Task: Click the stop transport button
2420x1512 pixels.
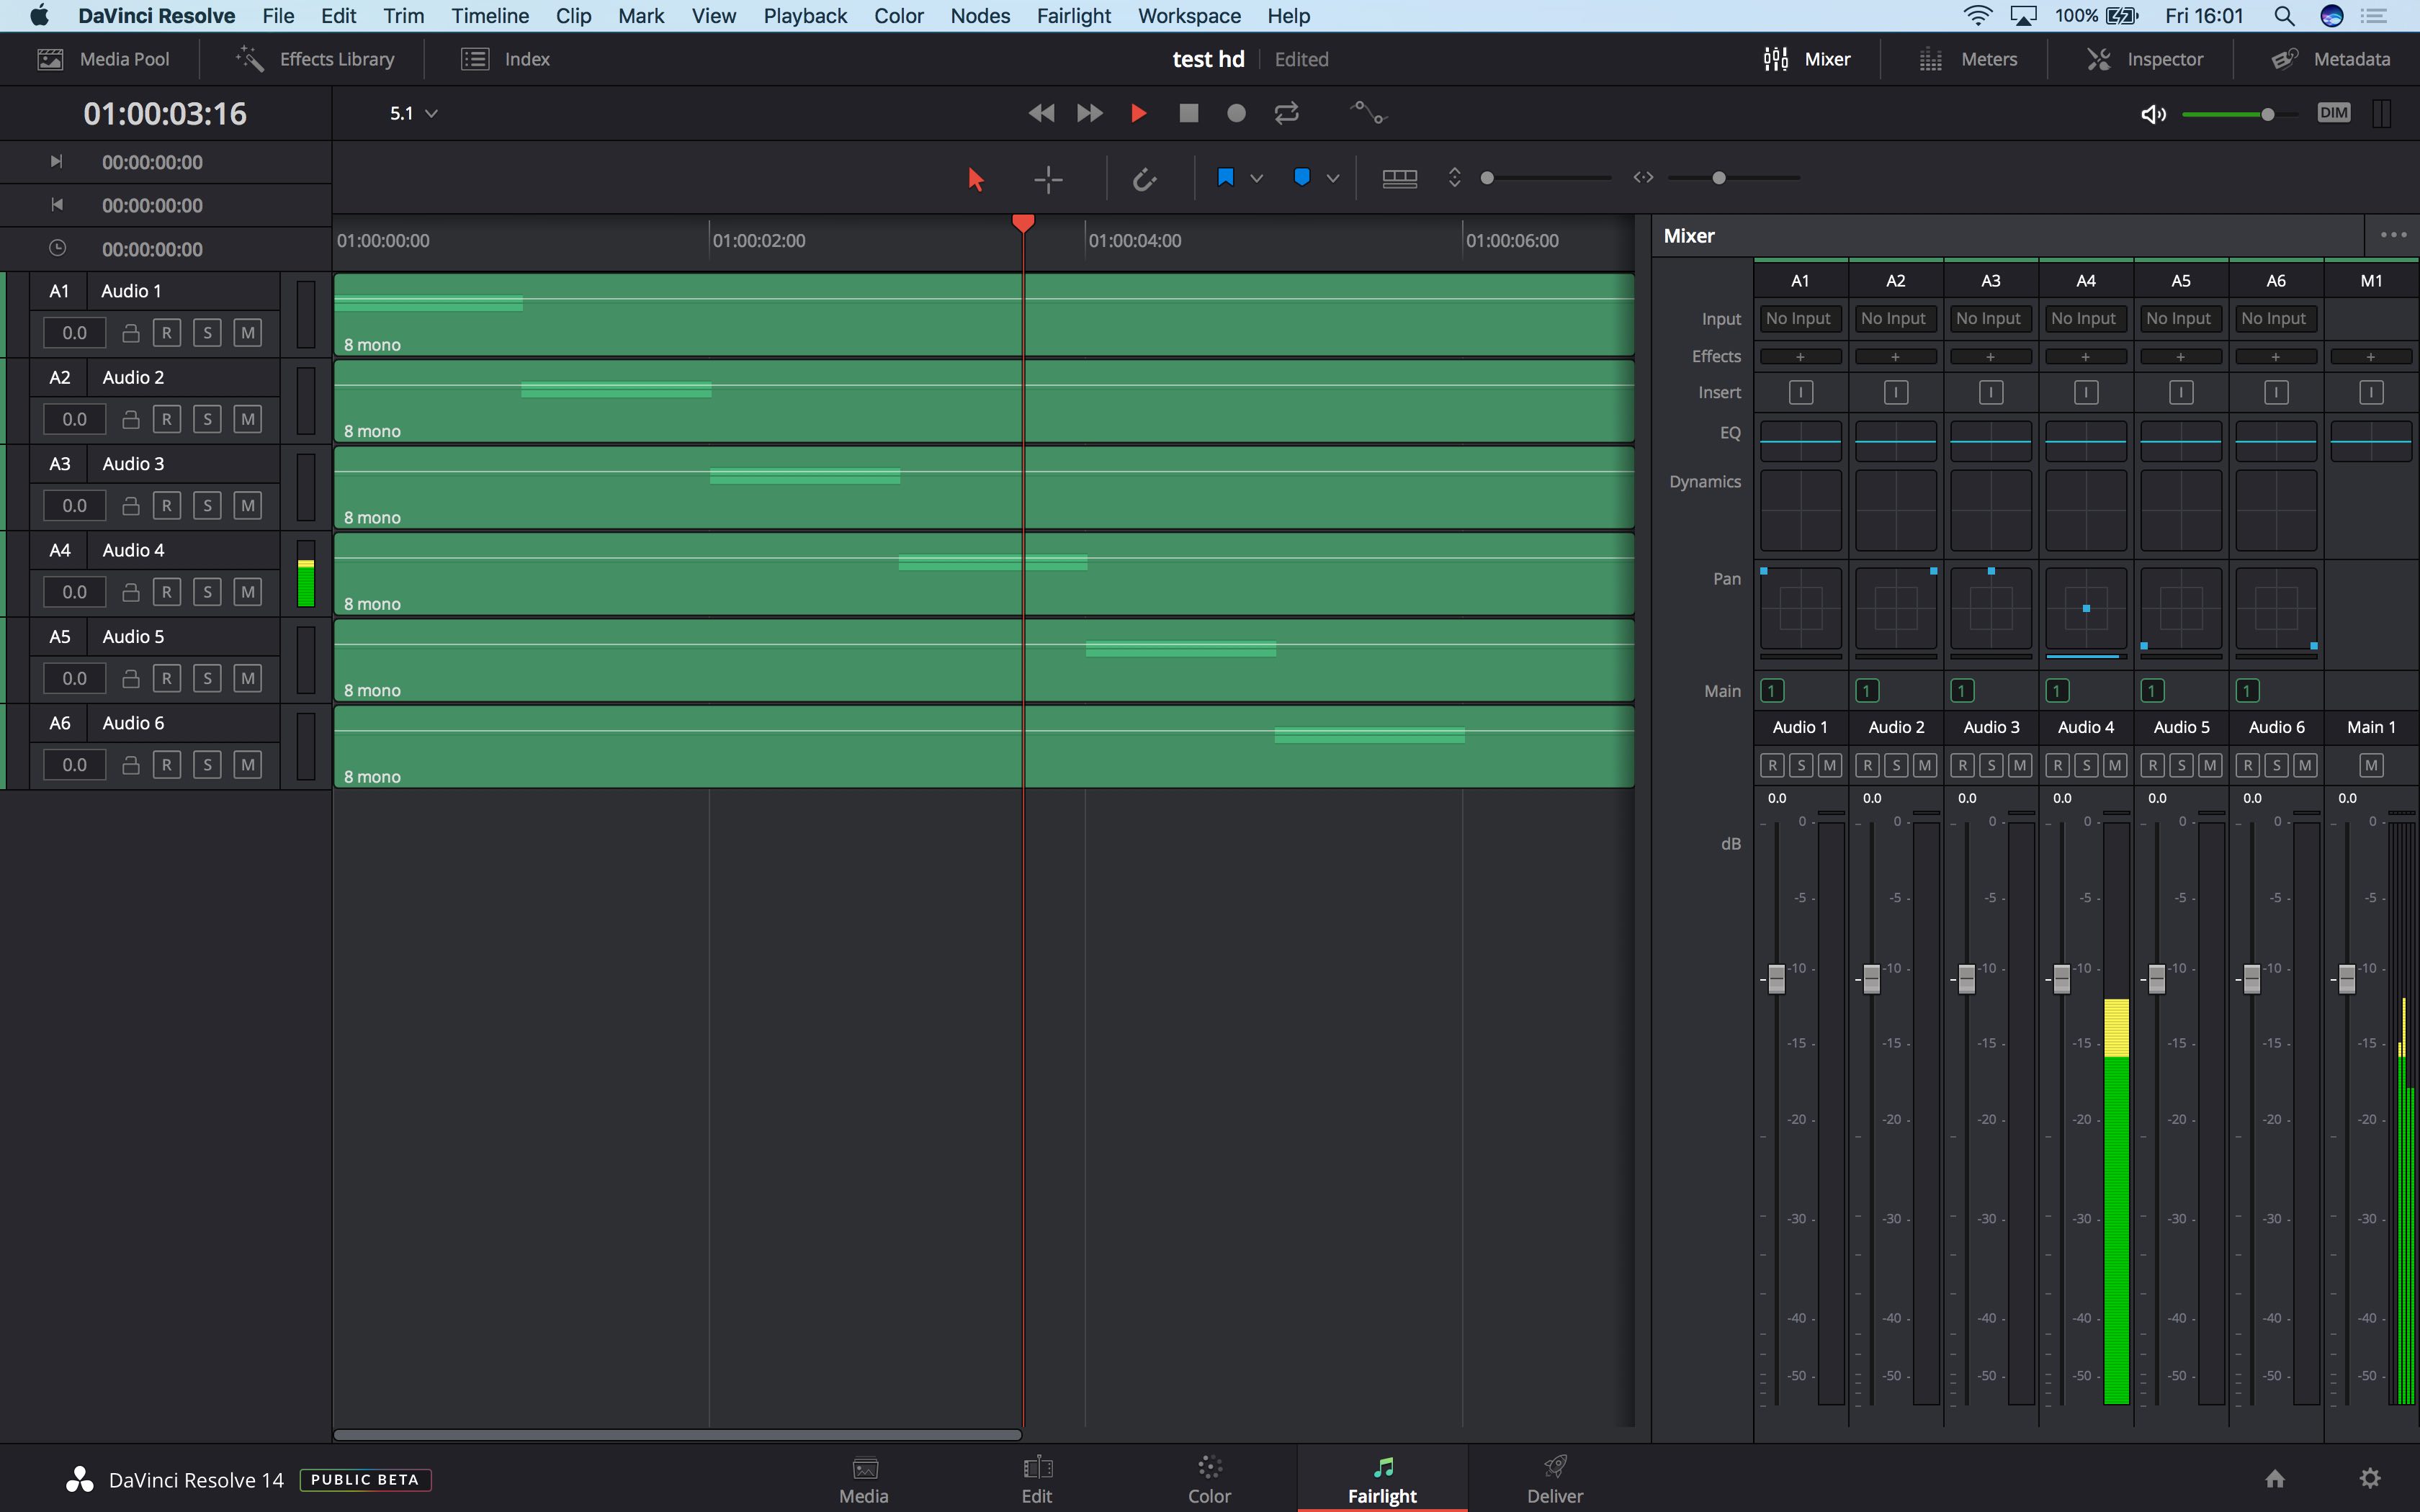Action: [x=1188, y=113]
